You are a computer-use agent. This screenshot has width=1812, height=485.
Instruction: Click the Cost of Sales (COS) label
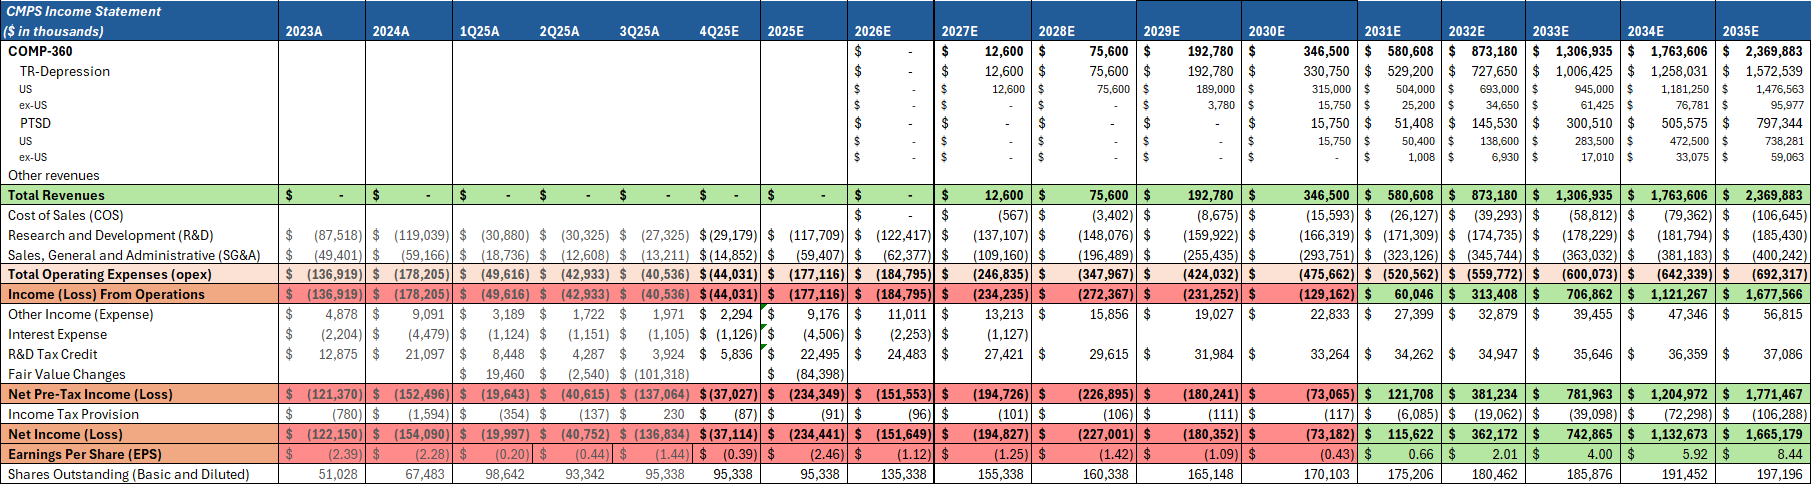pyautogui.click(x=66, y=215)
